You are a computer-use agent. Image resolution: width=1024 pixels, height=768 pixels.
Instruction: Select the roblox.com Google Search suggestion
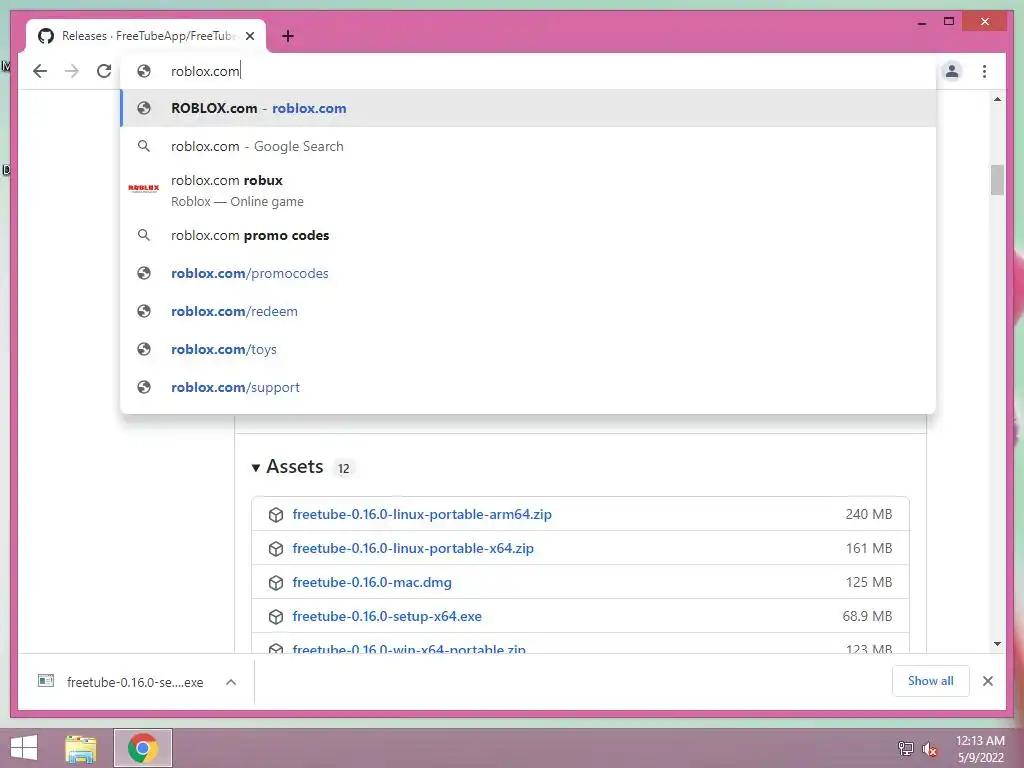tap(528, 146)
